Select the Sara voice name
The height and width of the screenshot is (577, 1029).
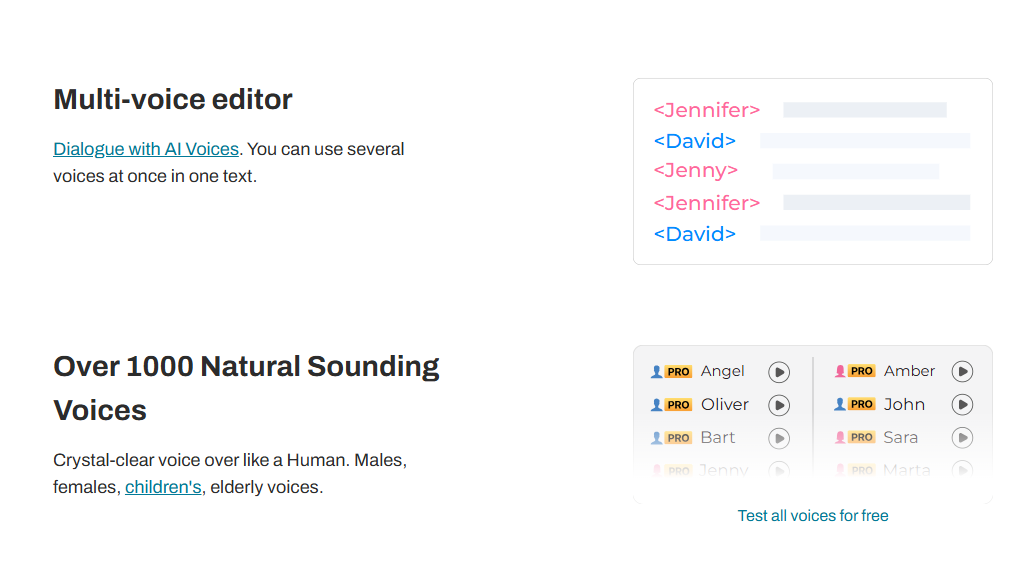coord(901,438)
